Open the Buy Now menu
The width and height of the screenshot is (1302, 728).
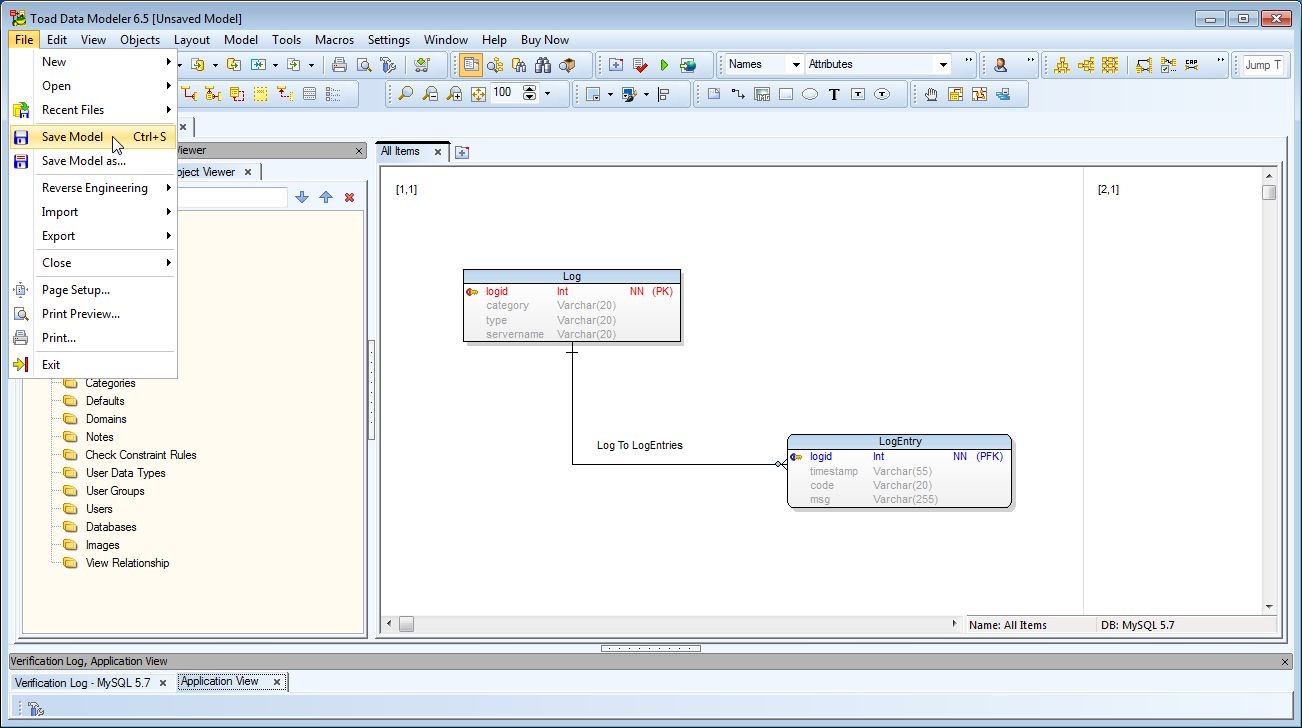(545, 40)
